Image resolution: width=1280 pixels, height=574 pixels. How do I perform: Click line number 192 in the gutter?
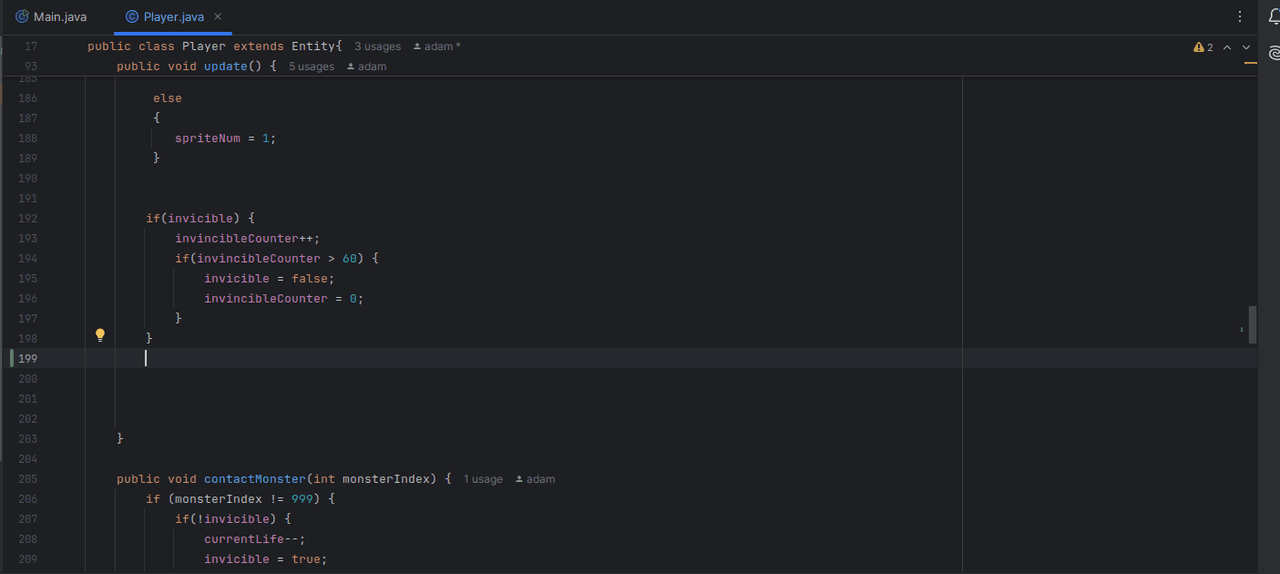click(x=28, y=218)
